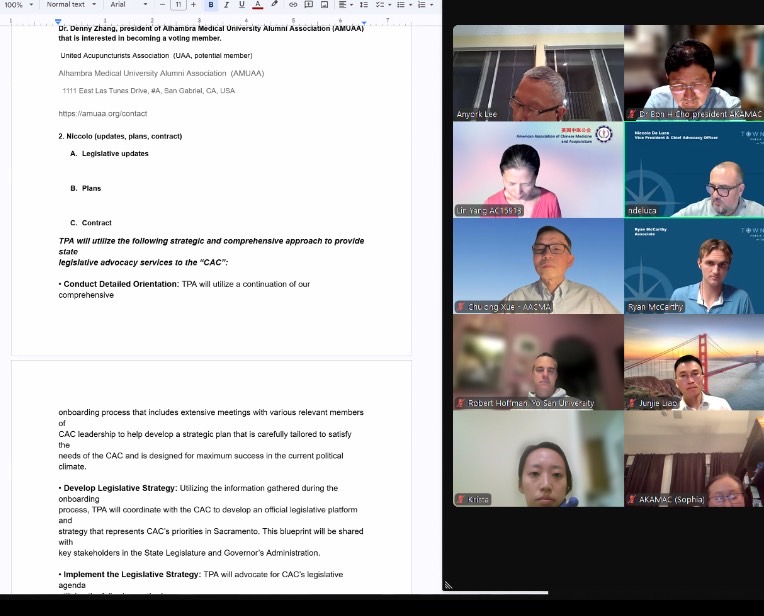Open the text alignment menu
Image resolution: width=764 pixels, height=616 pixels.
(x=344, y=5)
